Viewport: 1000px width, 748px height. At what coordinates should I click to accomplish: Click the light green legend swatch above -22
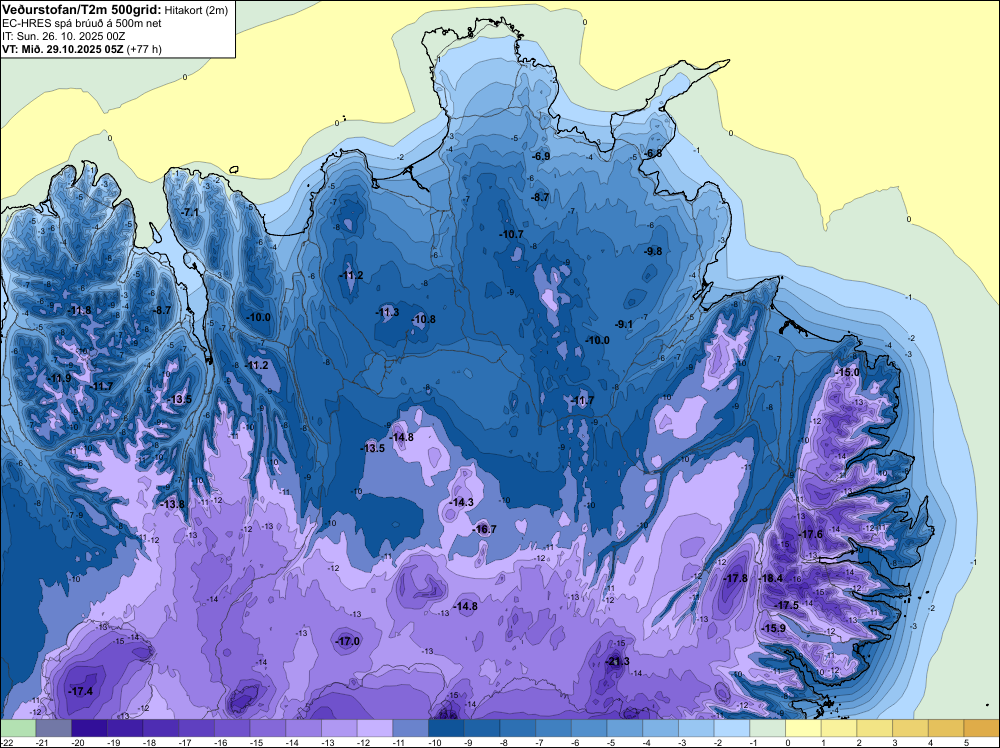[18, 728]
